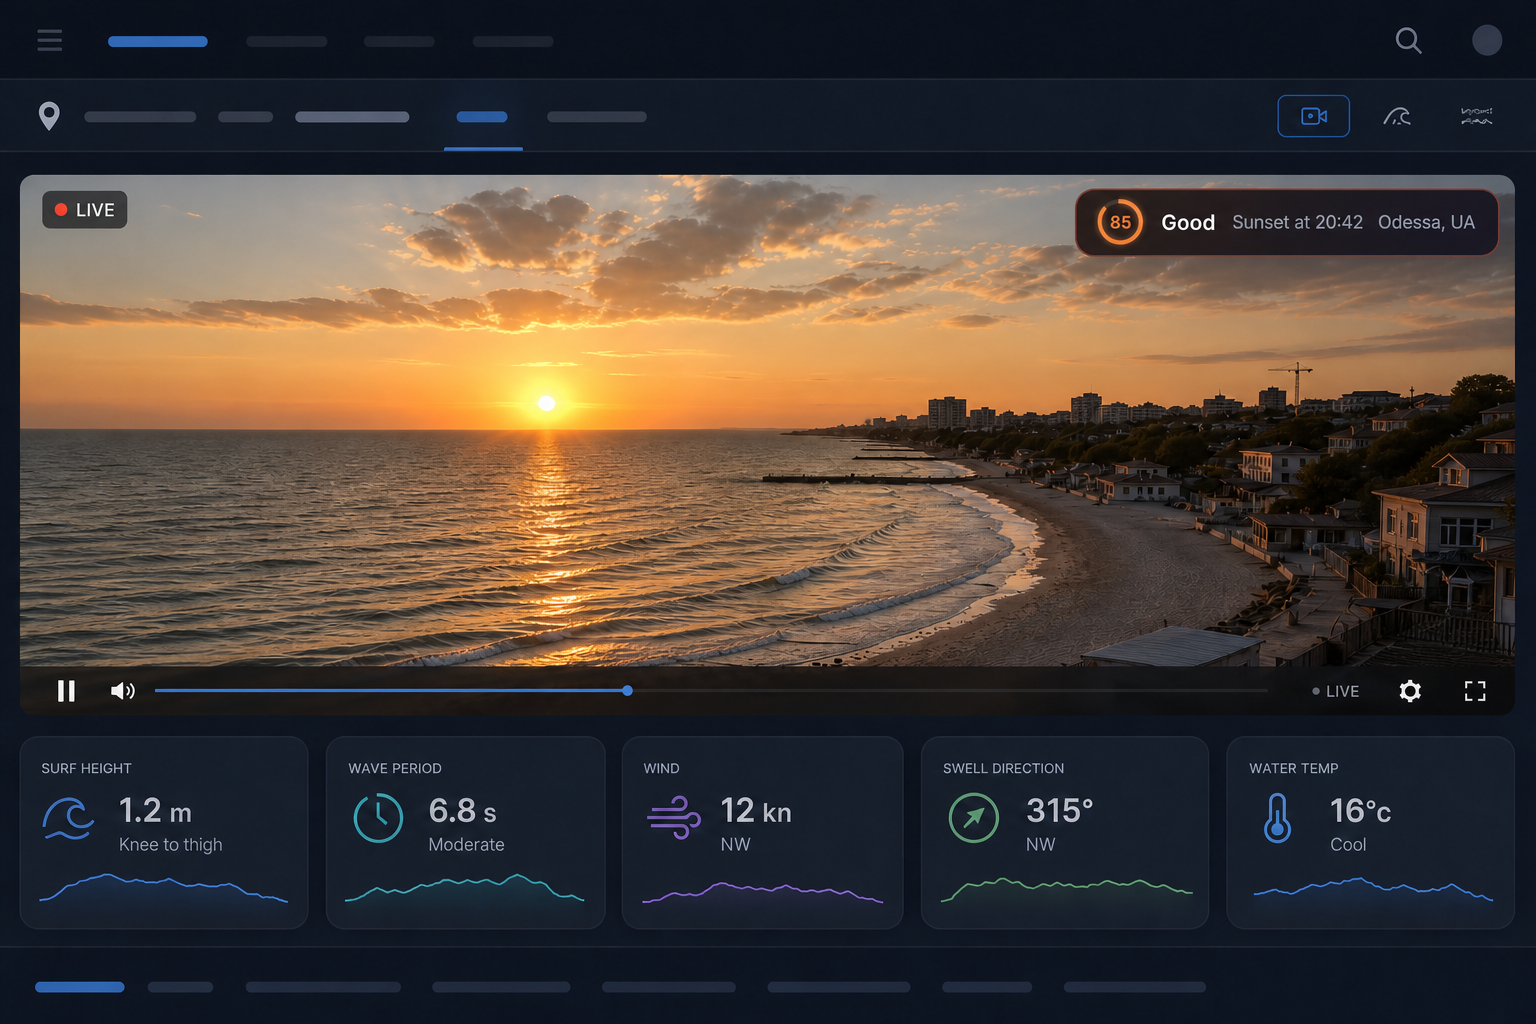Click the wave period clock icon

click(378, 818)
